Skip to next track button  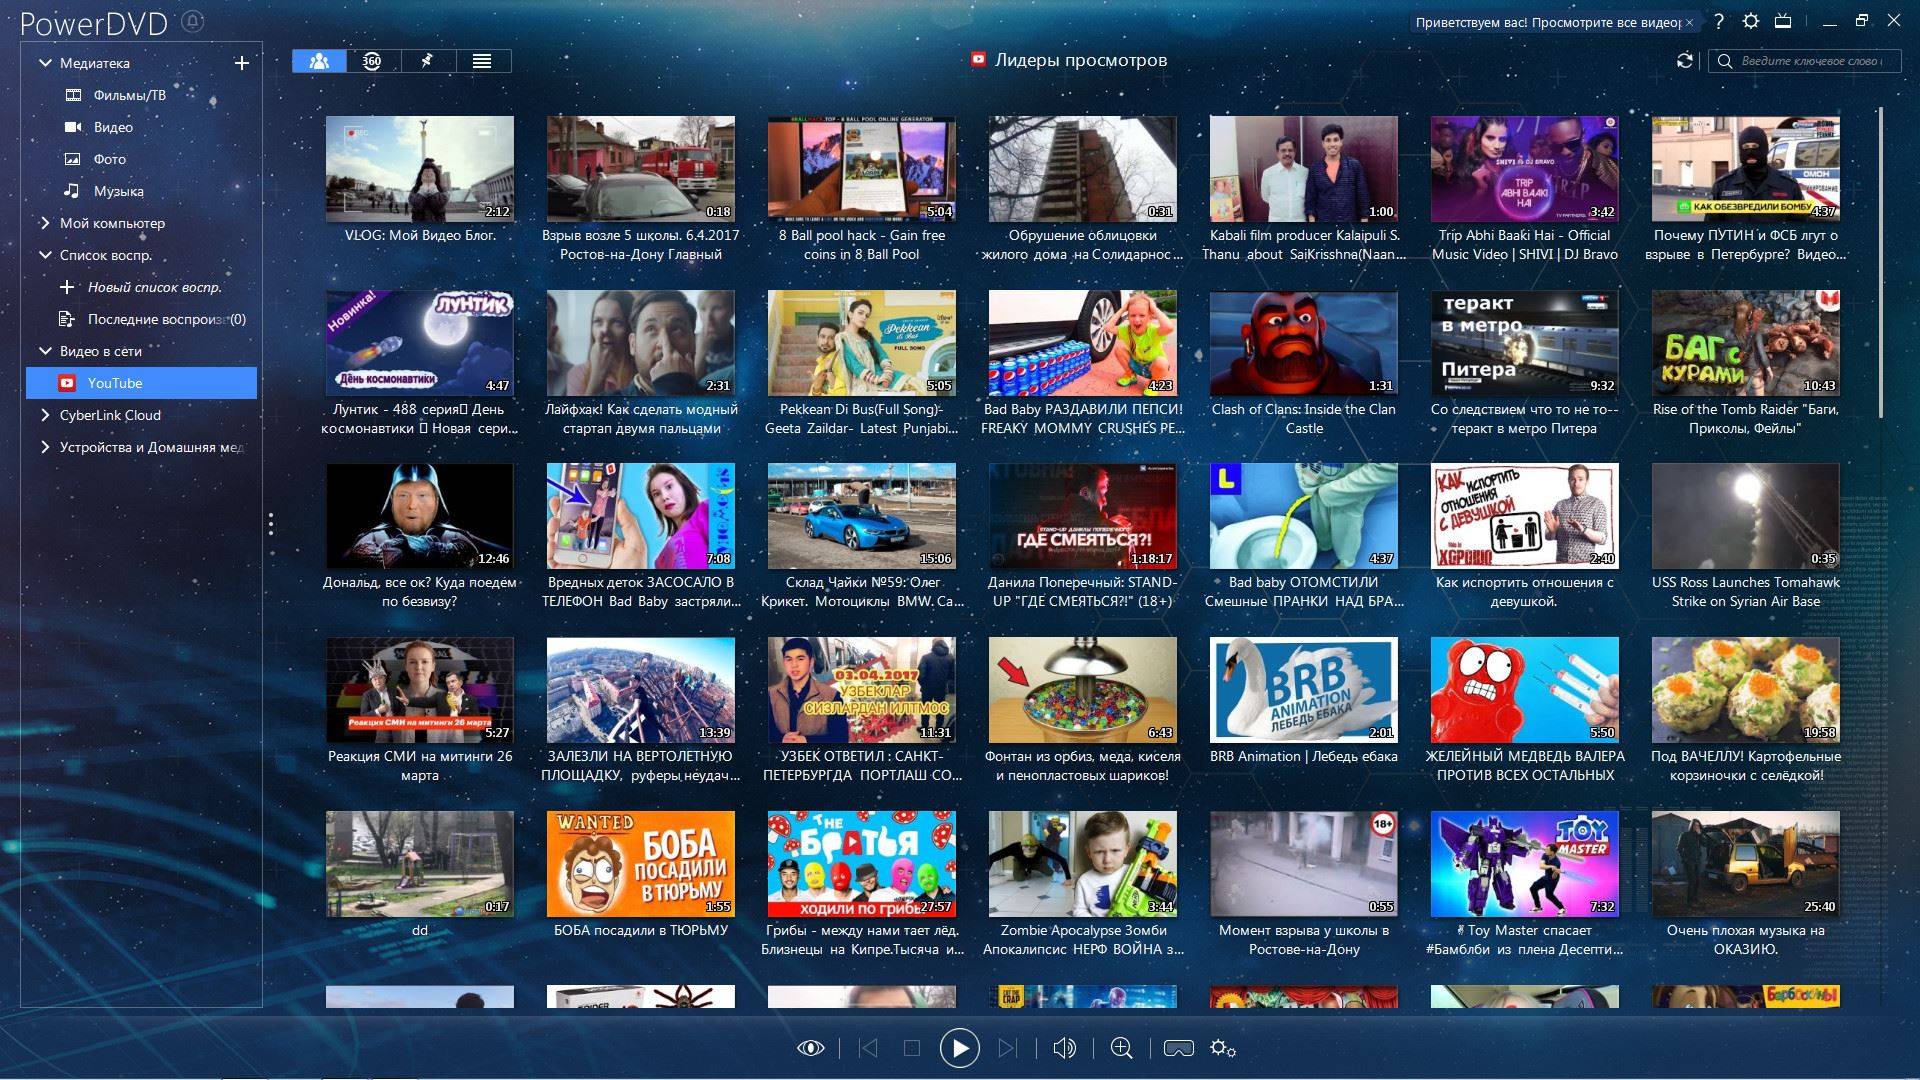point(1008,1048)
